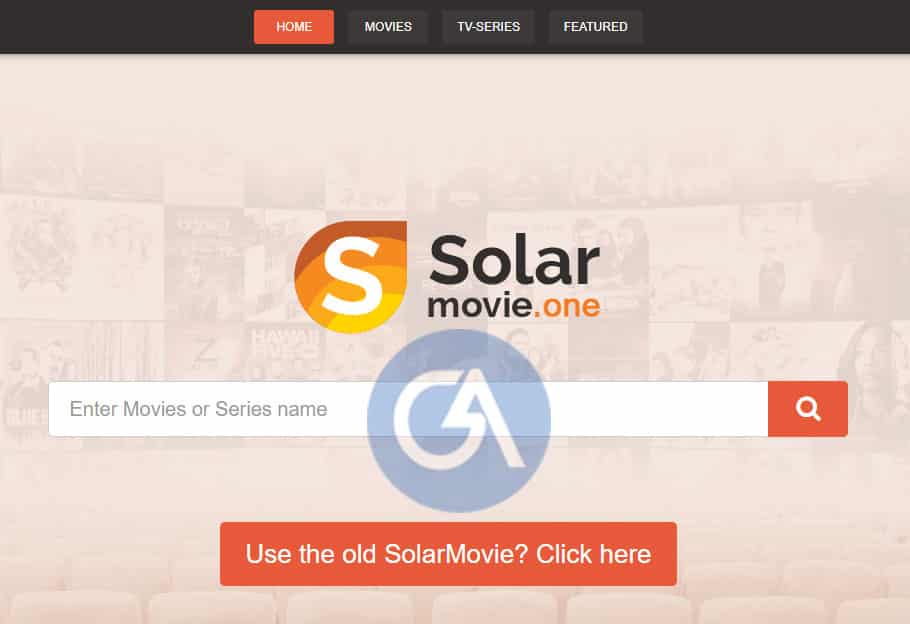Open the FEATURED tab
Image resolution: width=910 pixels, height=624 pixels.
pyautogui.click(x=595, y=27)
